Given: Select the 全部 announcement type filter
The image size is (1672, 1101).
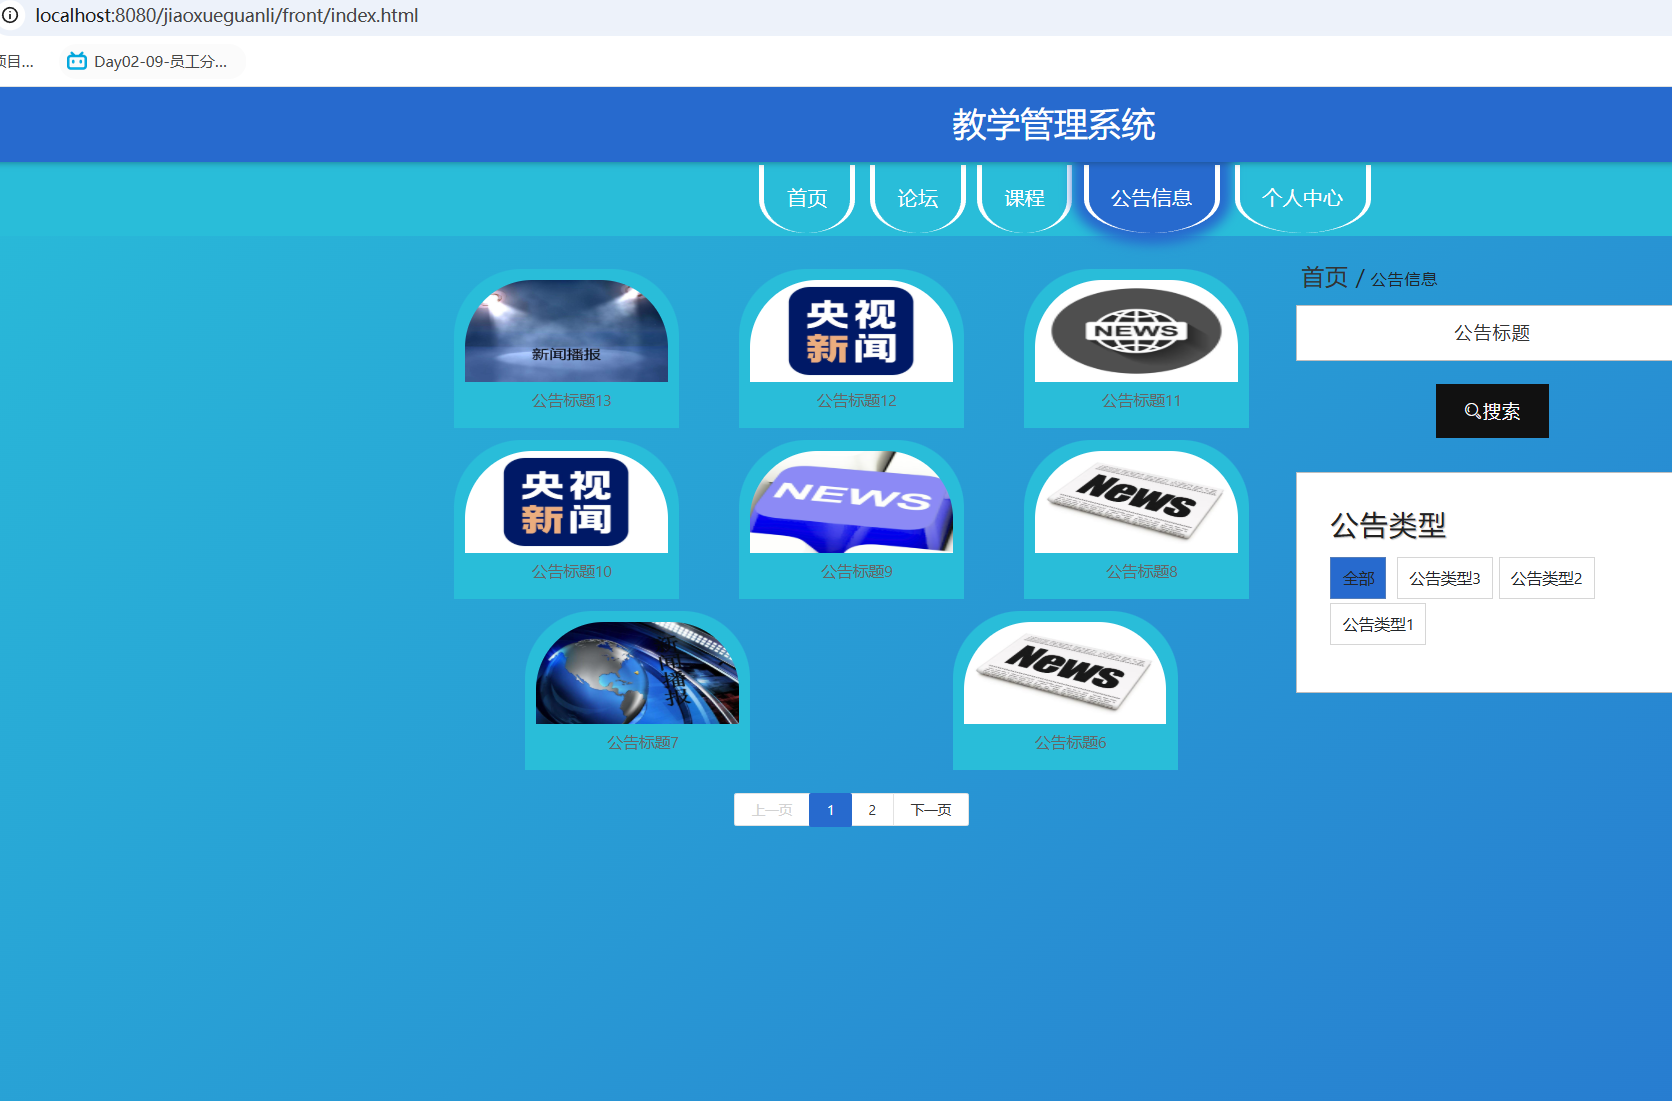Looking at the screenshot, I should [1358, 578].
